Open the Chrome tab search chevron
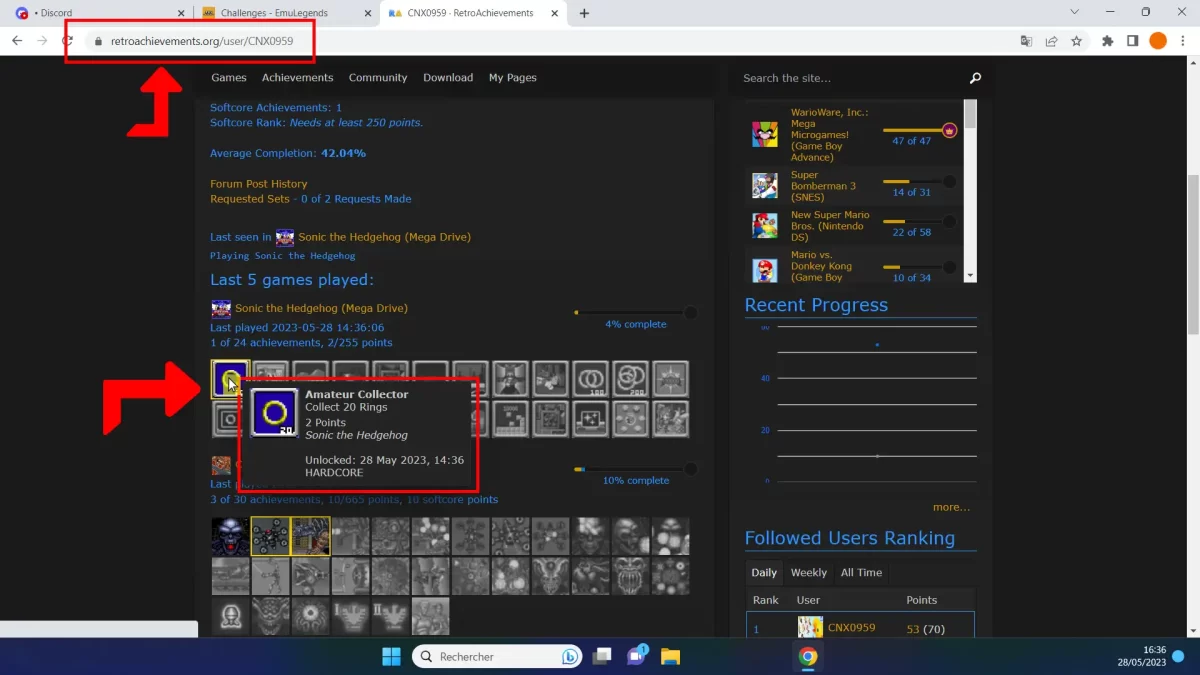This screenshot has width=1200, height=675. tap(1074, 13)
